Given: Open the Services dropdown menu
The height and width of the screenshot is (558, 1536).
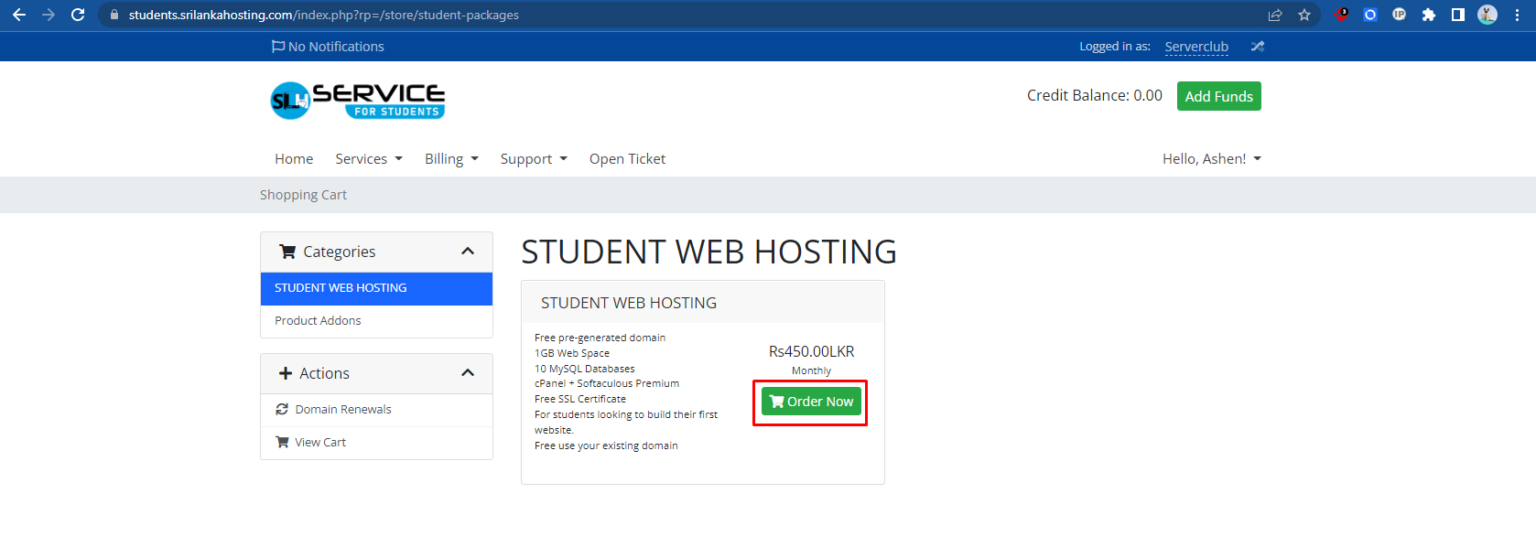Looking at the screenshot, I should coord(368,159).
